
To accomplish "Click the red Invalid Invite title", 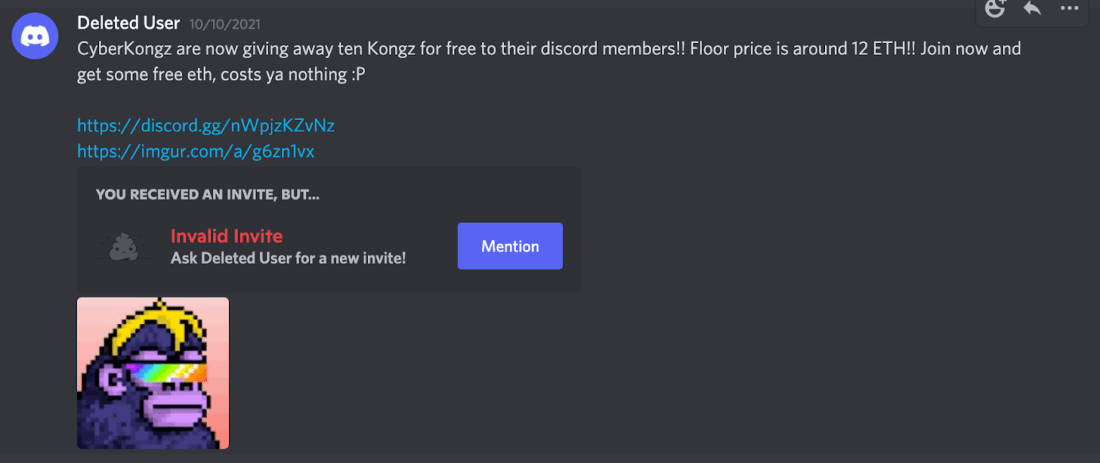I will (x=226, y=236).
